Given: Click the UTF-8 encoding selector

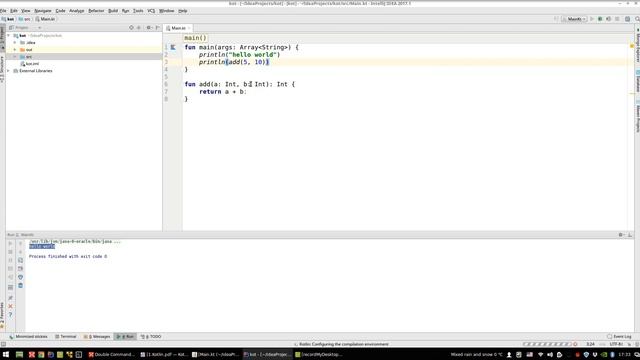Looking at the screenshot, I should click(616, 344).
